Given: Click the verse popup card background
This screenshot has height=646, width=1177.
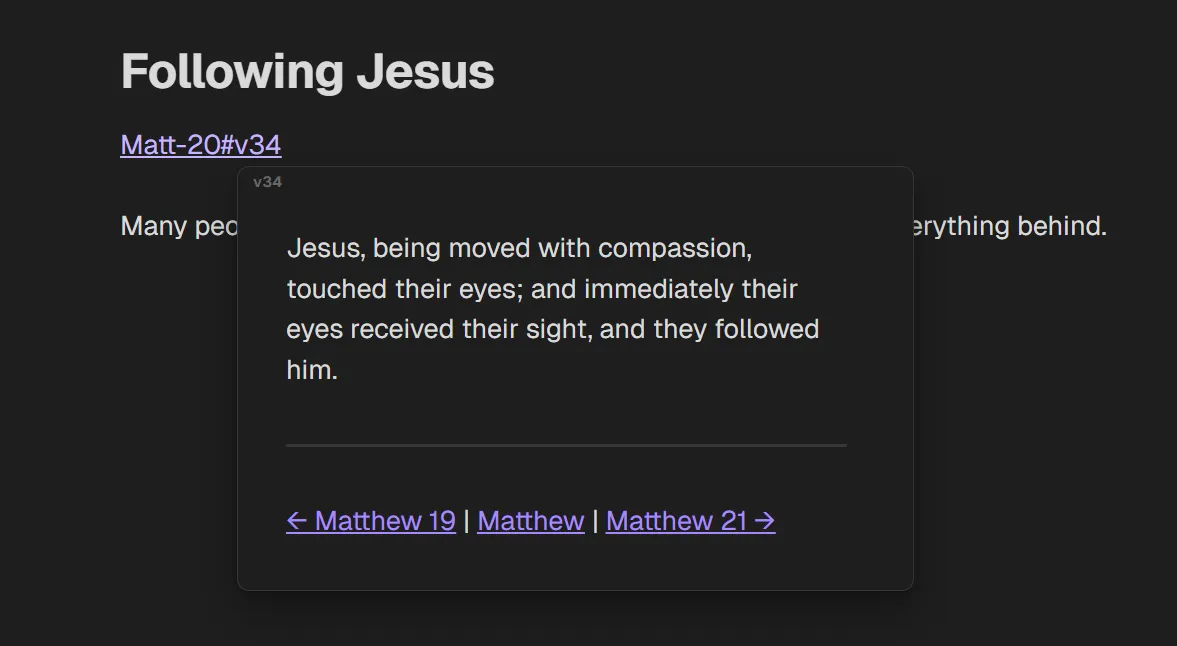Looking at the screenshot, I should [x=575, y=470].
